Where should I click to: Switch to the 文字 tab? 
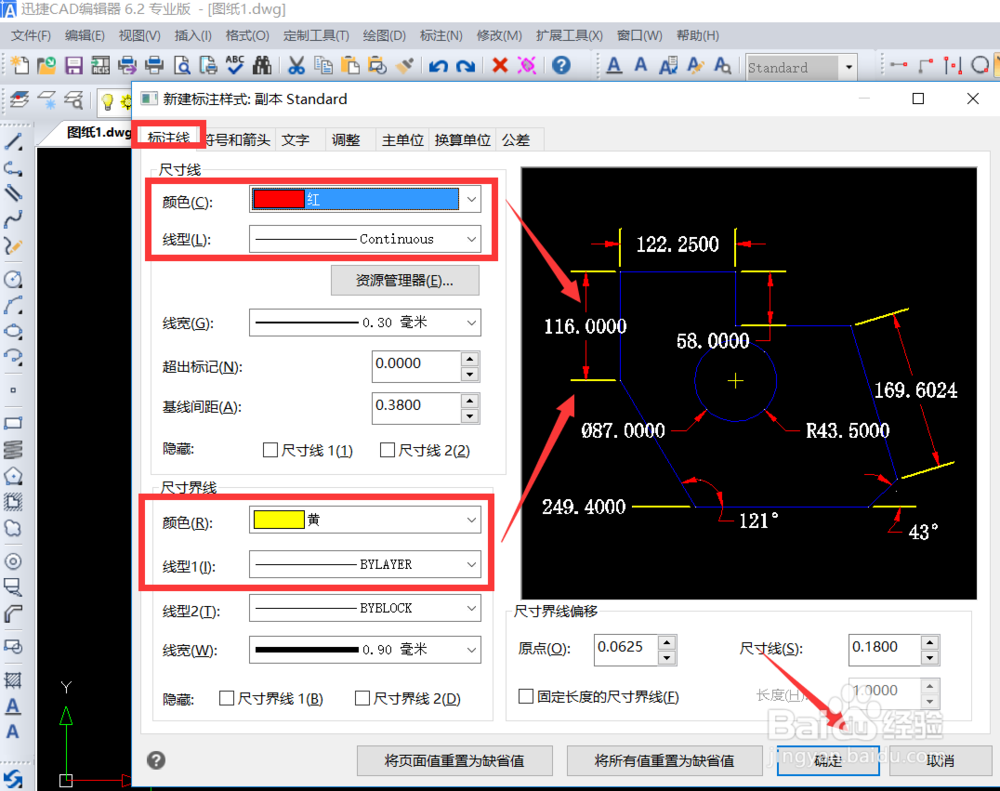click(295, 140)
